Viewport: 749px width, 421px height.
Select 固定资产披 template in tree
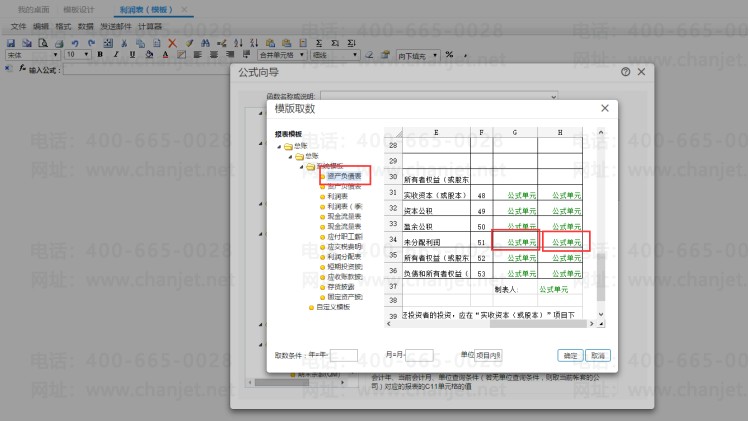[x=344, y=297]
